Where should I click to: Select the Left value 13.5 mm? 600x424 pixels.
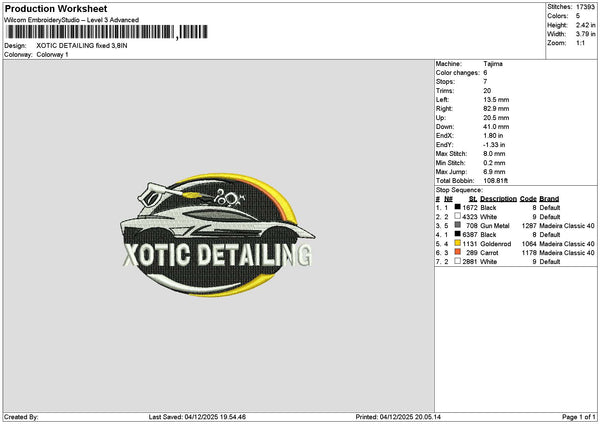tap(496, 99)
